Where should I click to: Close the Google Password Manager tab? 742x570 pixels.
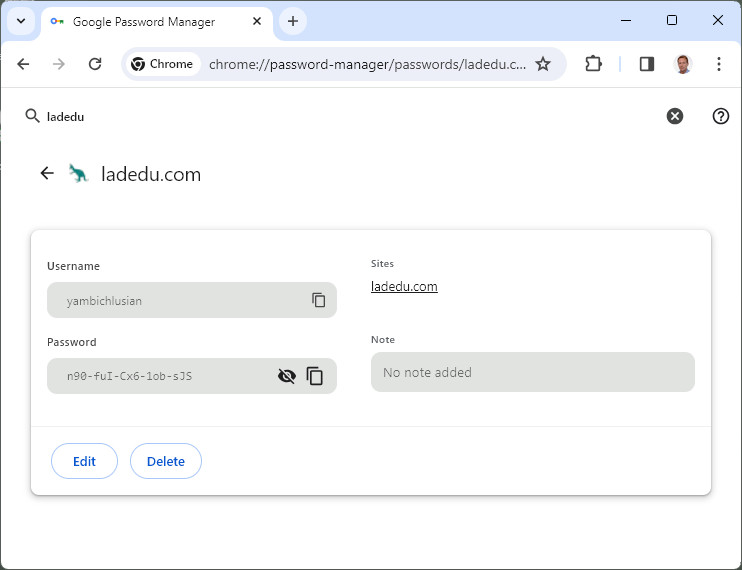[x=257, y=21]
